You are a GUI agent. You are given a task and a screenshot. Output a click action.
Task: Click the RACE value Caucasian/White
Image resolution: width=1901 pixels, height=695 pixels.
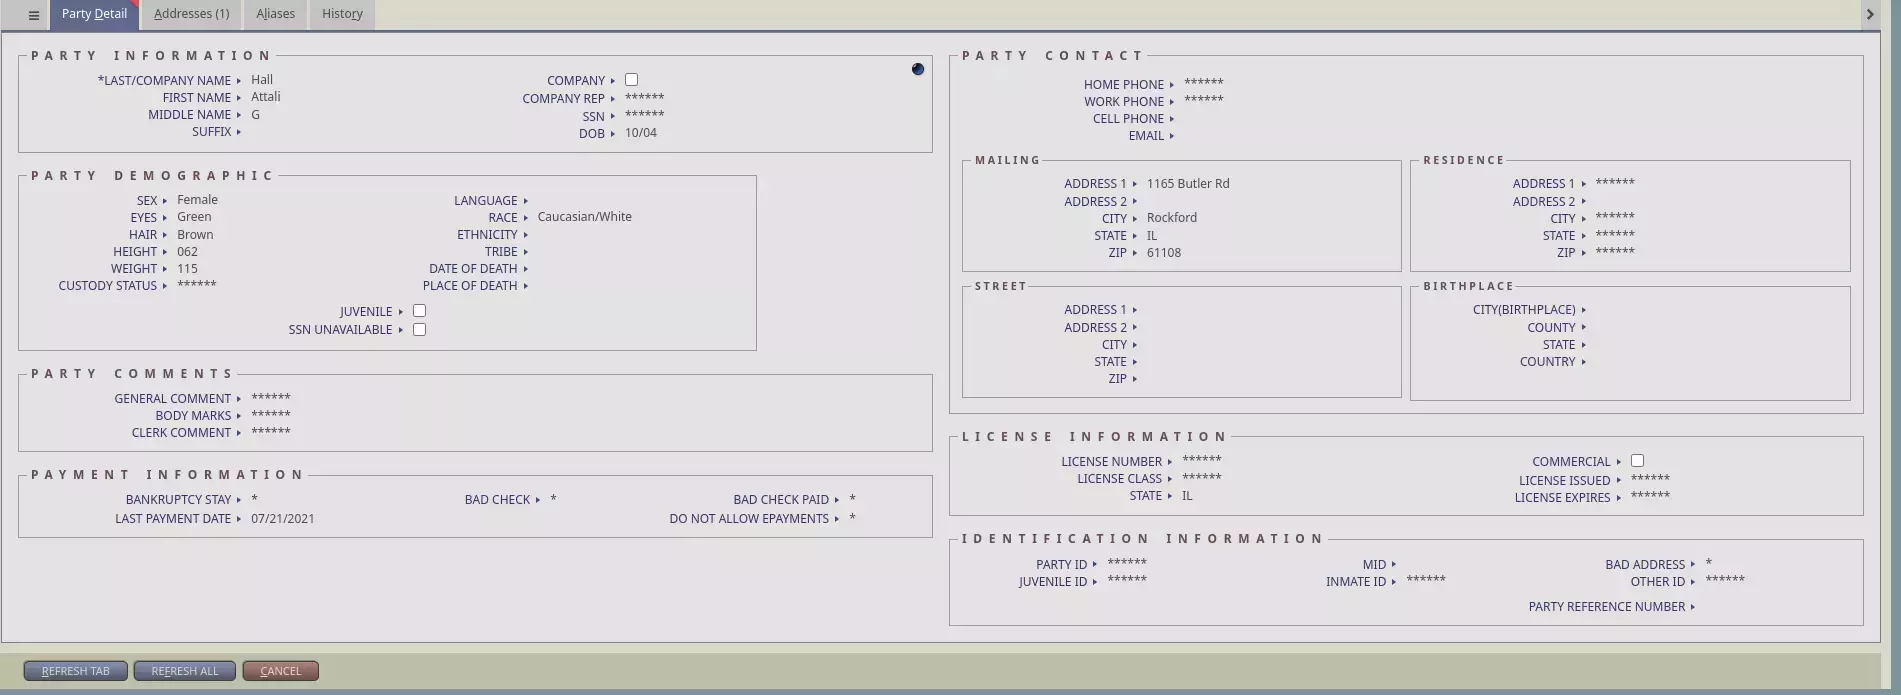585,217
